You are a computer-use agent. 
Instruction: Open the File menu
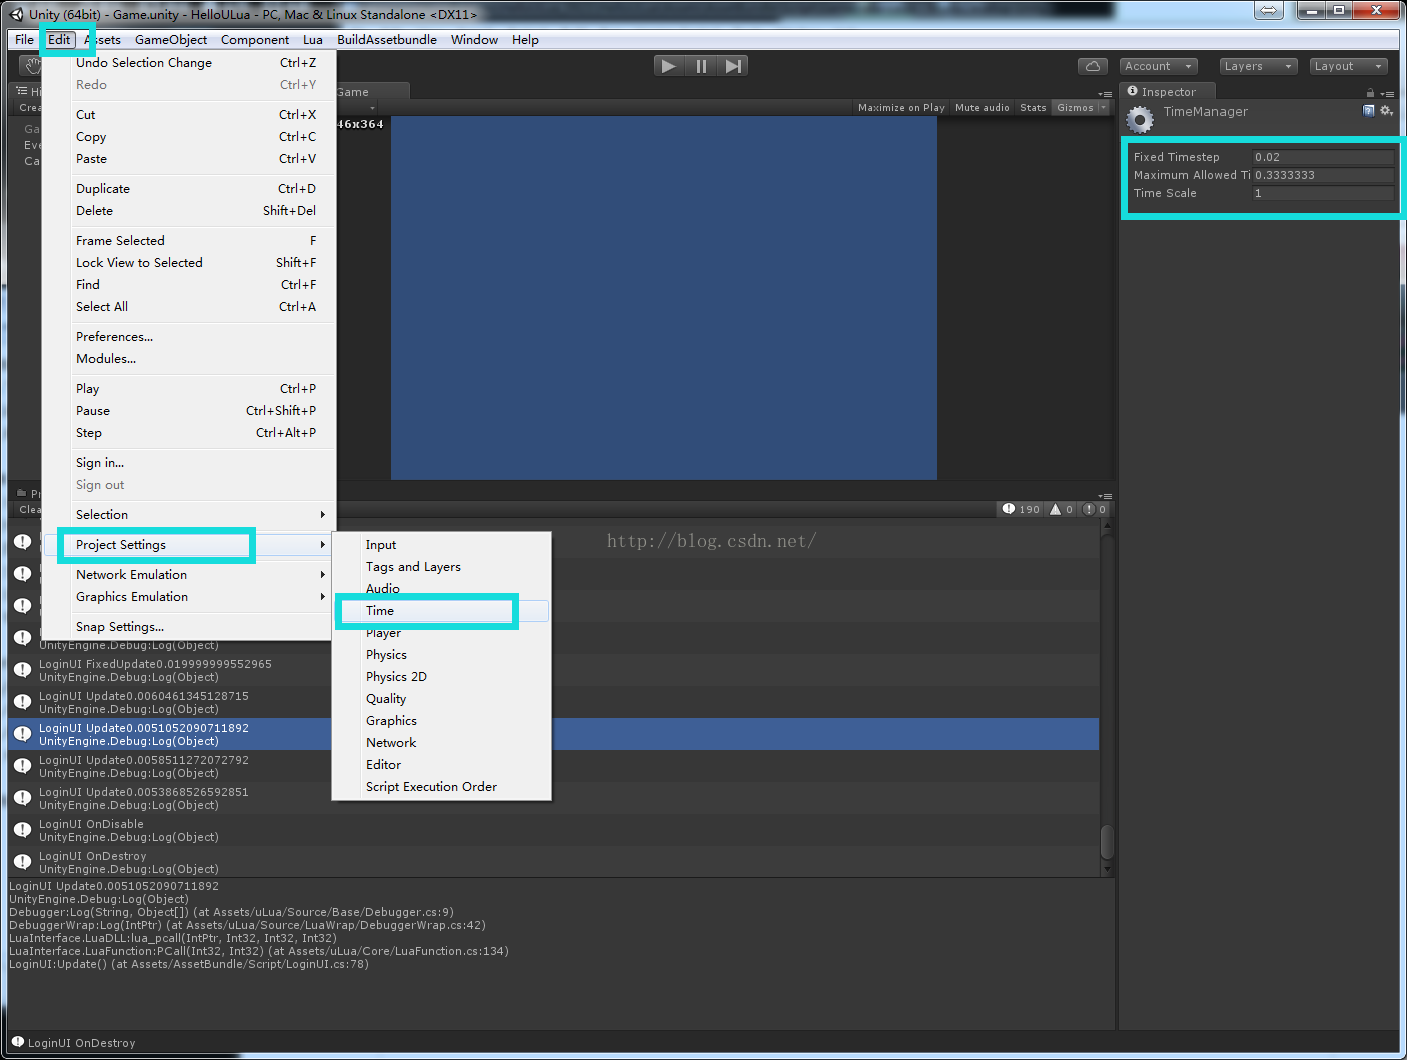(24, 40)
